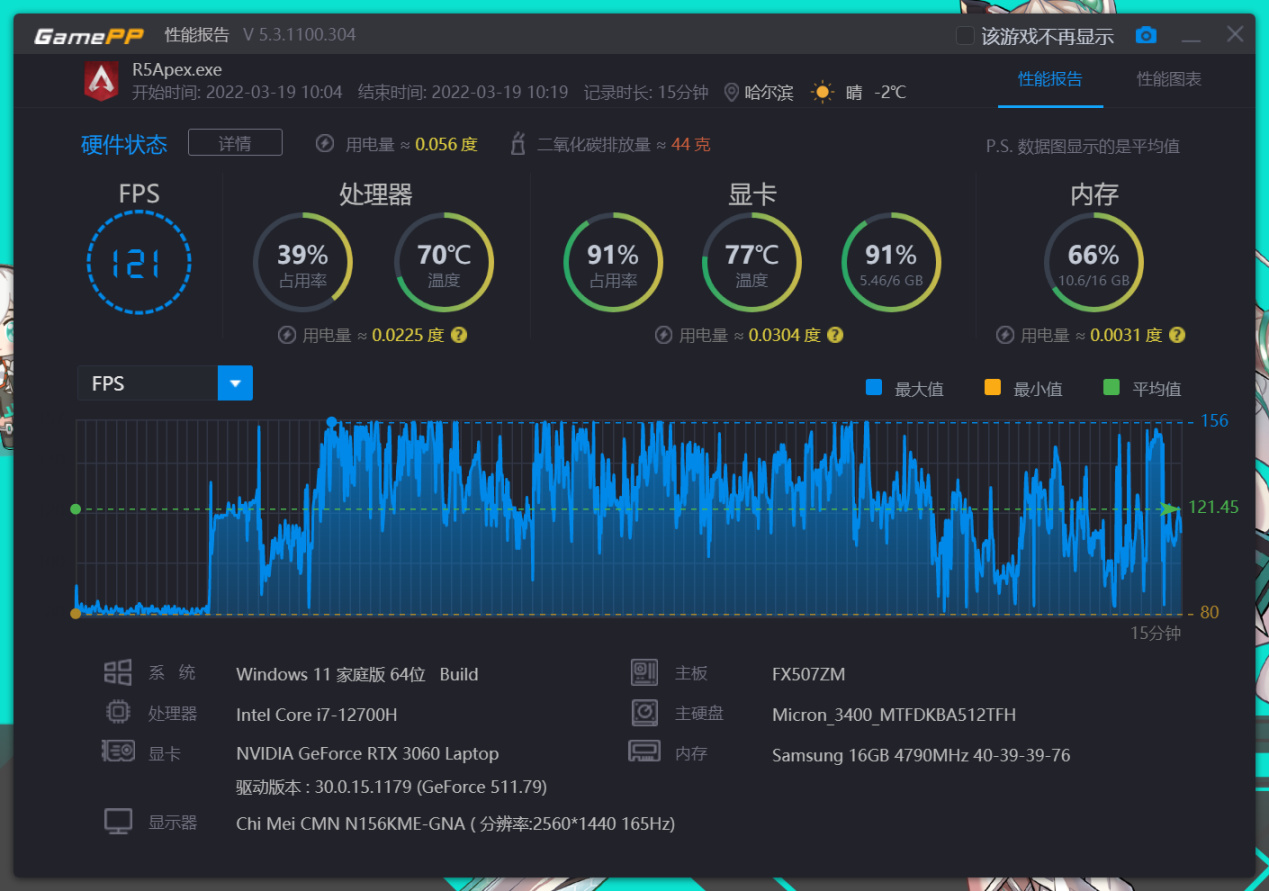The height and width of the screenshot is (891, 1269).
Task: Click the help icon for graphics card power usage
Action: (835, 335)
